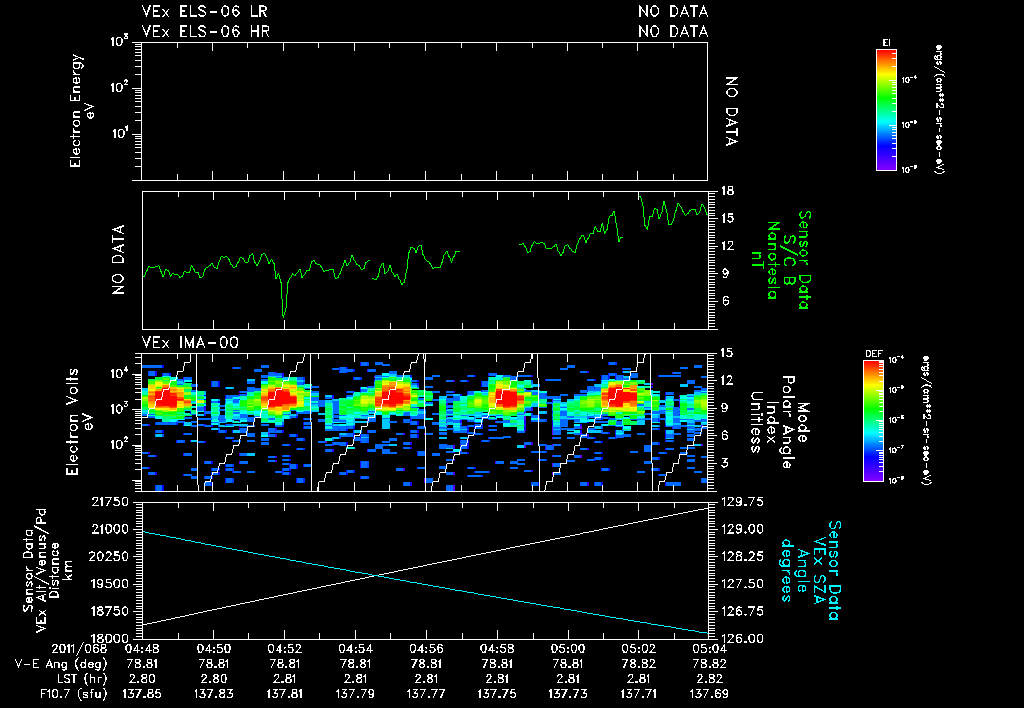Click the DEF color scale bar

873,421
